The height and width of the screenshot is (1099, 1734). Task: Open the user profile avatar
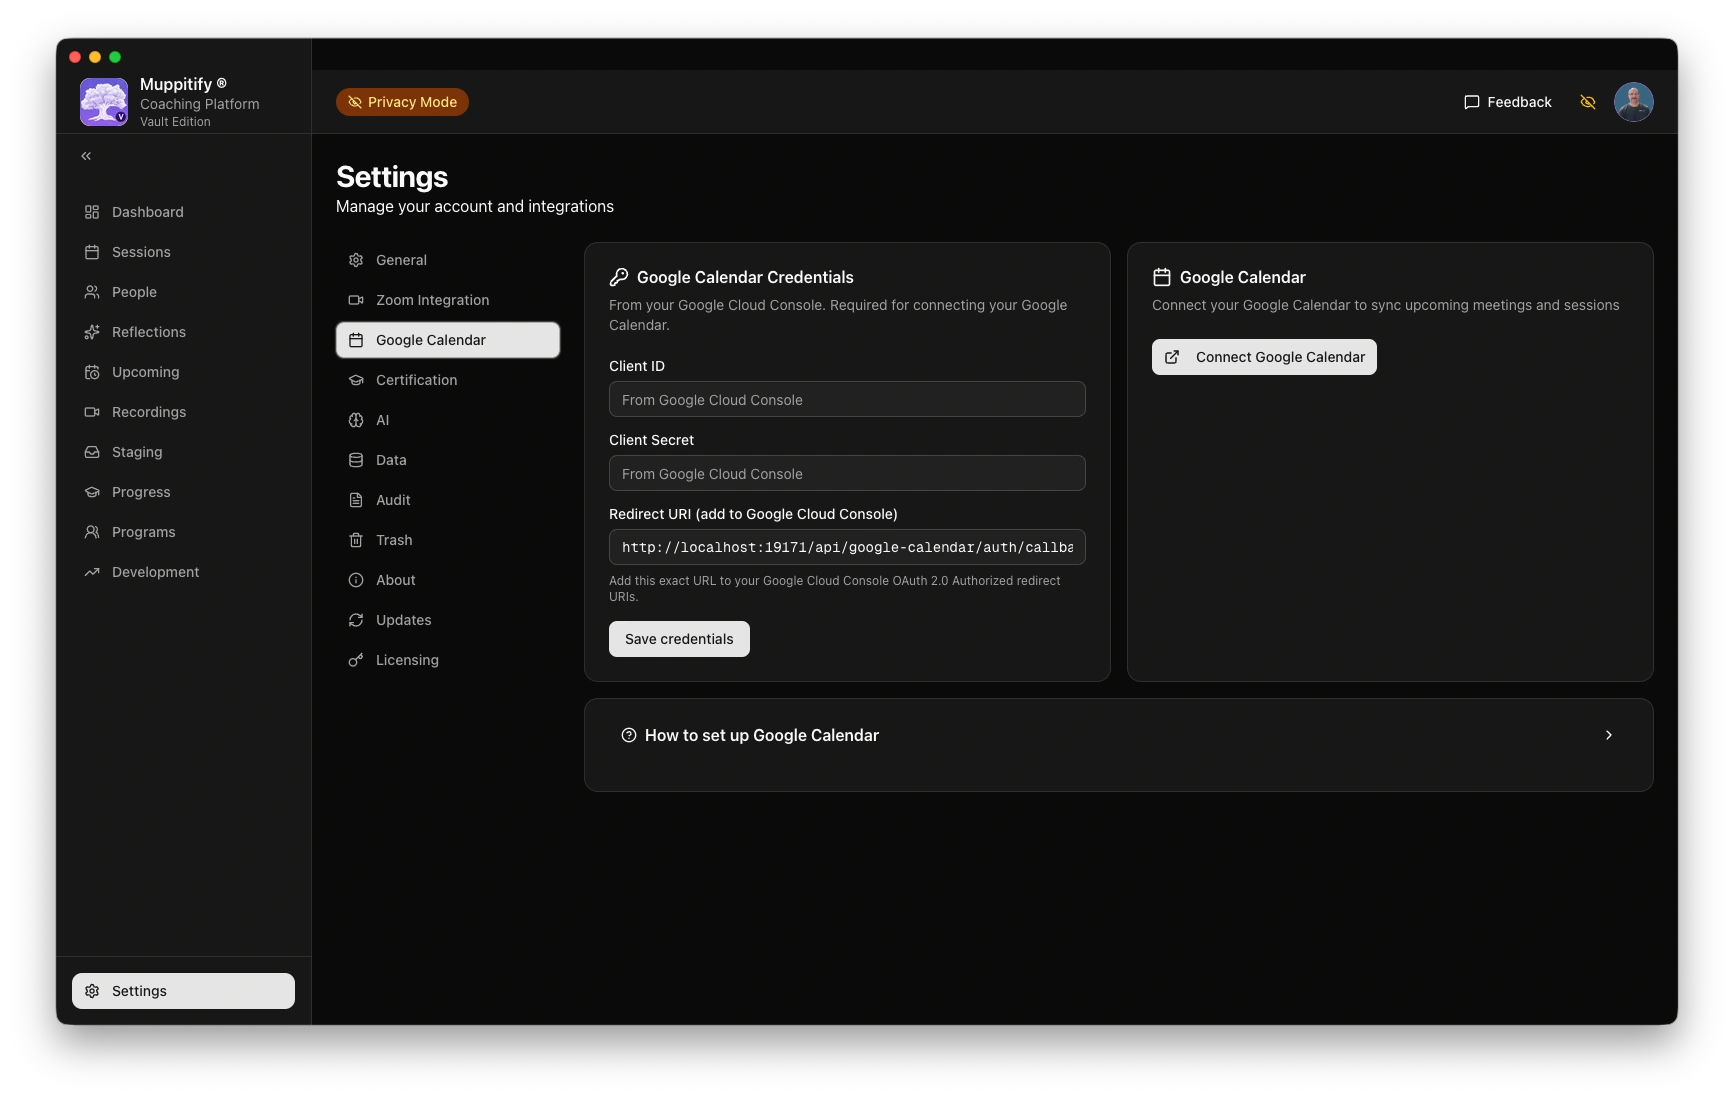1633,102
